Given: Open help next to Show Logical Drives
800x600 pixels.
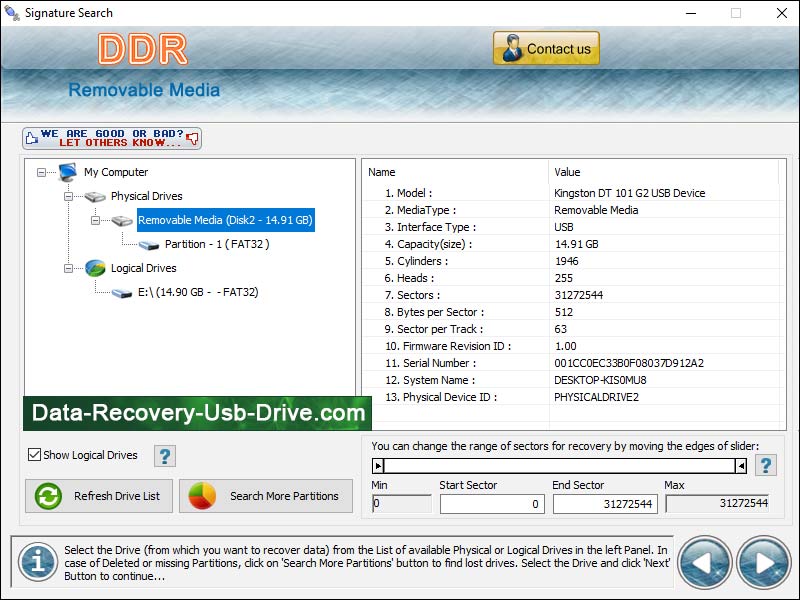Looking at the screenshot, I should (165, 456).
